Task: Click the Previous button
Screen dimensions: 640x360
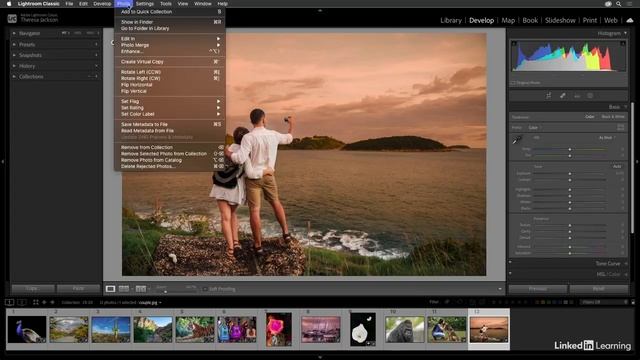Action: click(x=538, y=289)
